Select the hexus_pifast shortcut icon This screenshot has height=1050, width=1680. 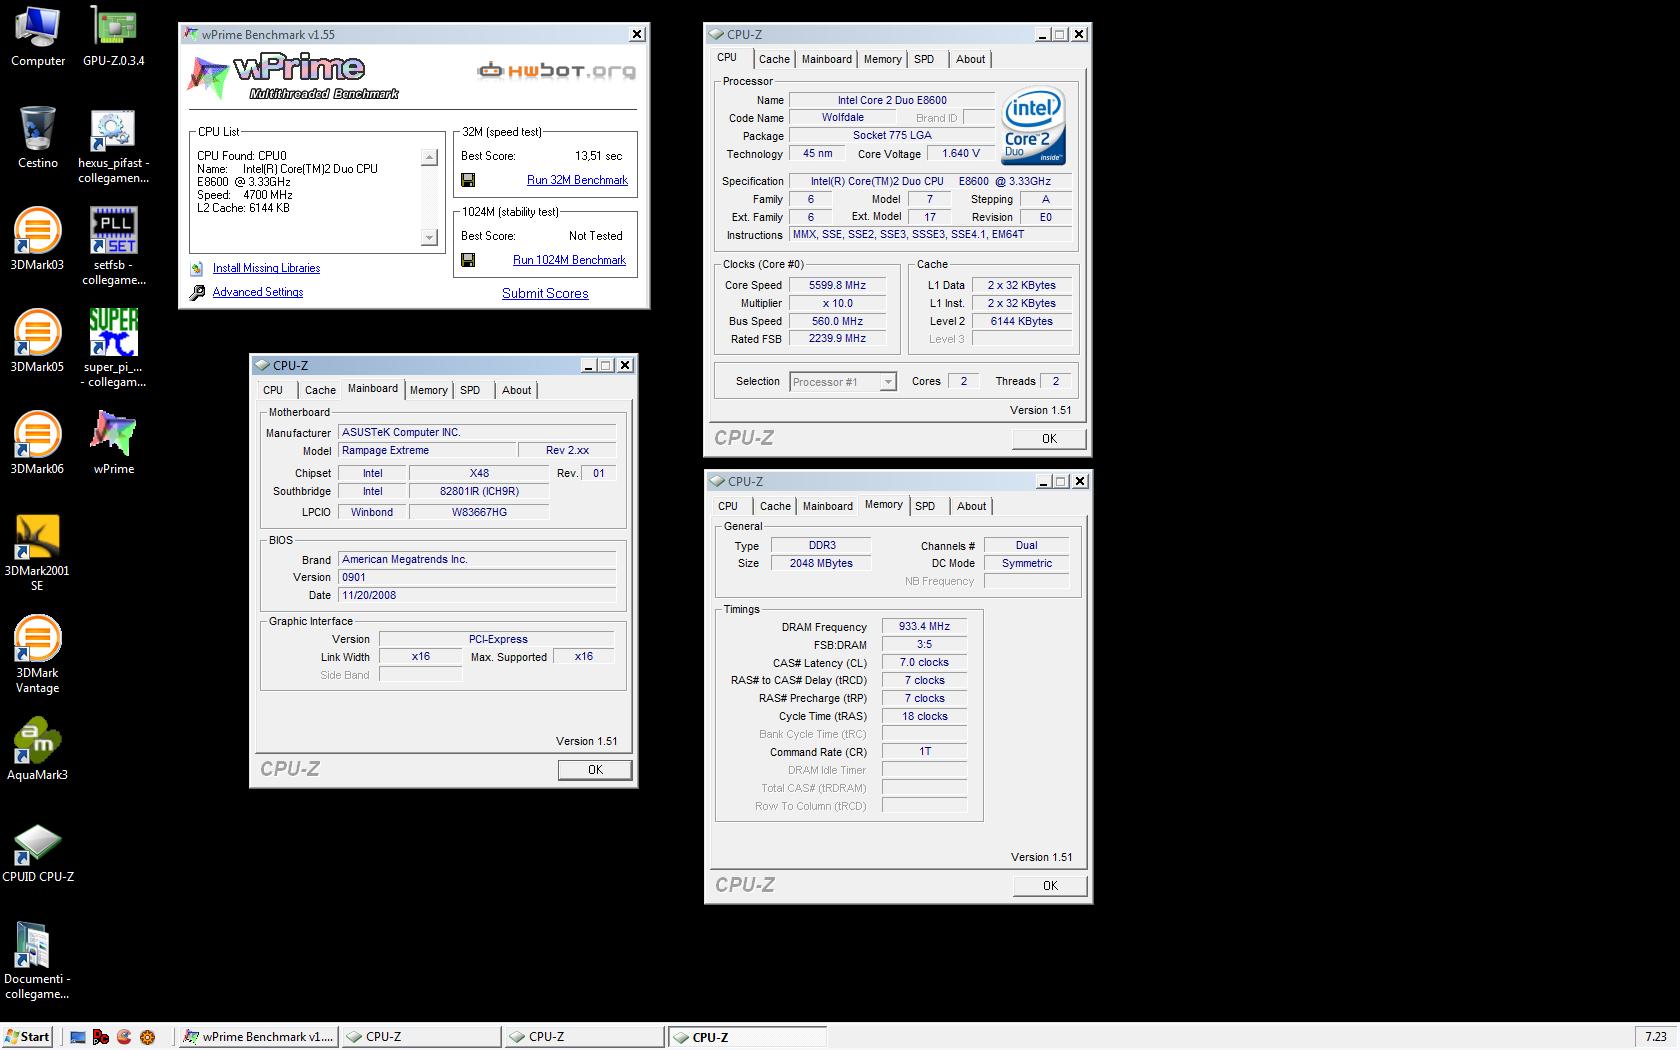coord(113,147)
